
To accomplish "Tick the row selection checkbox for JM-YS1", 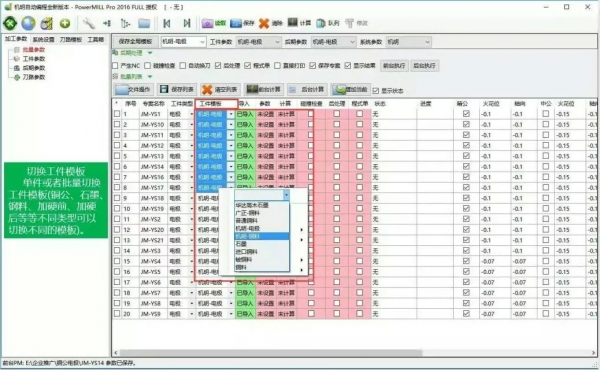I will [x=117, y=114].
